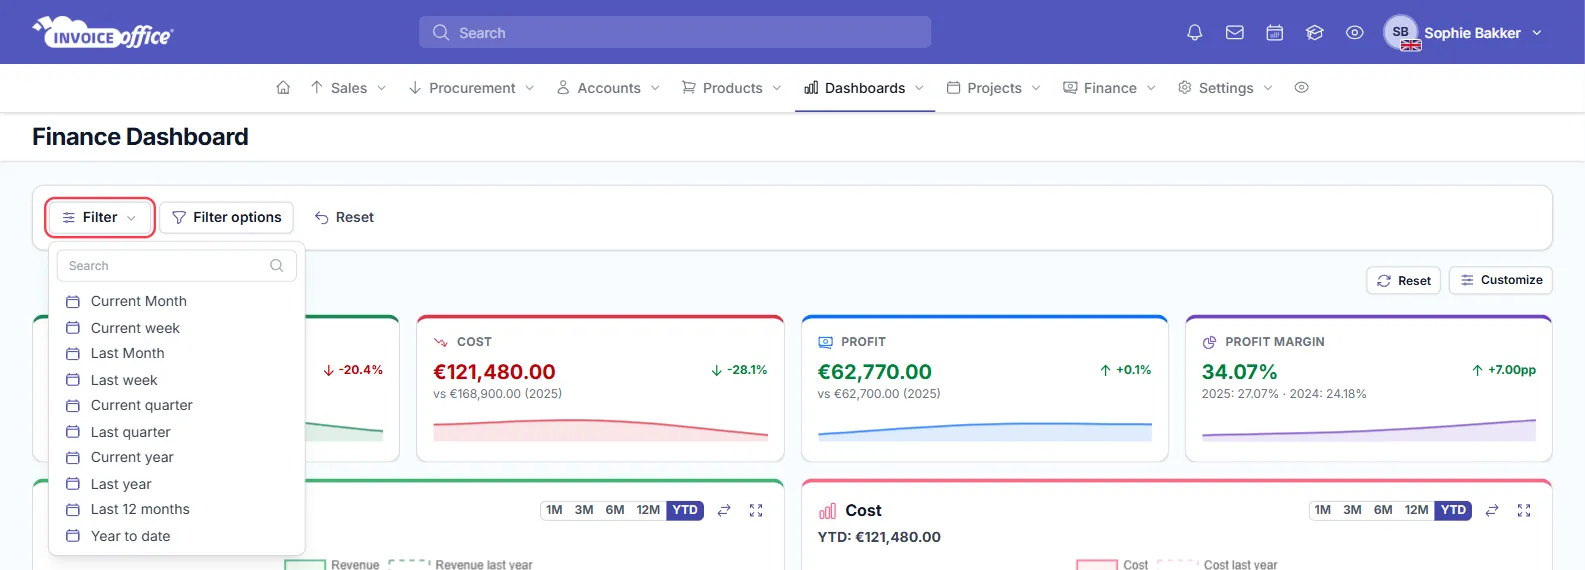The height and width of the screenshot is (570, 1585).
Task: Click the PROFIT card icon
Action: click(x=826, y=342)
